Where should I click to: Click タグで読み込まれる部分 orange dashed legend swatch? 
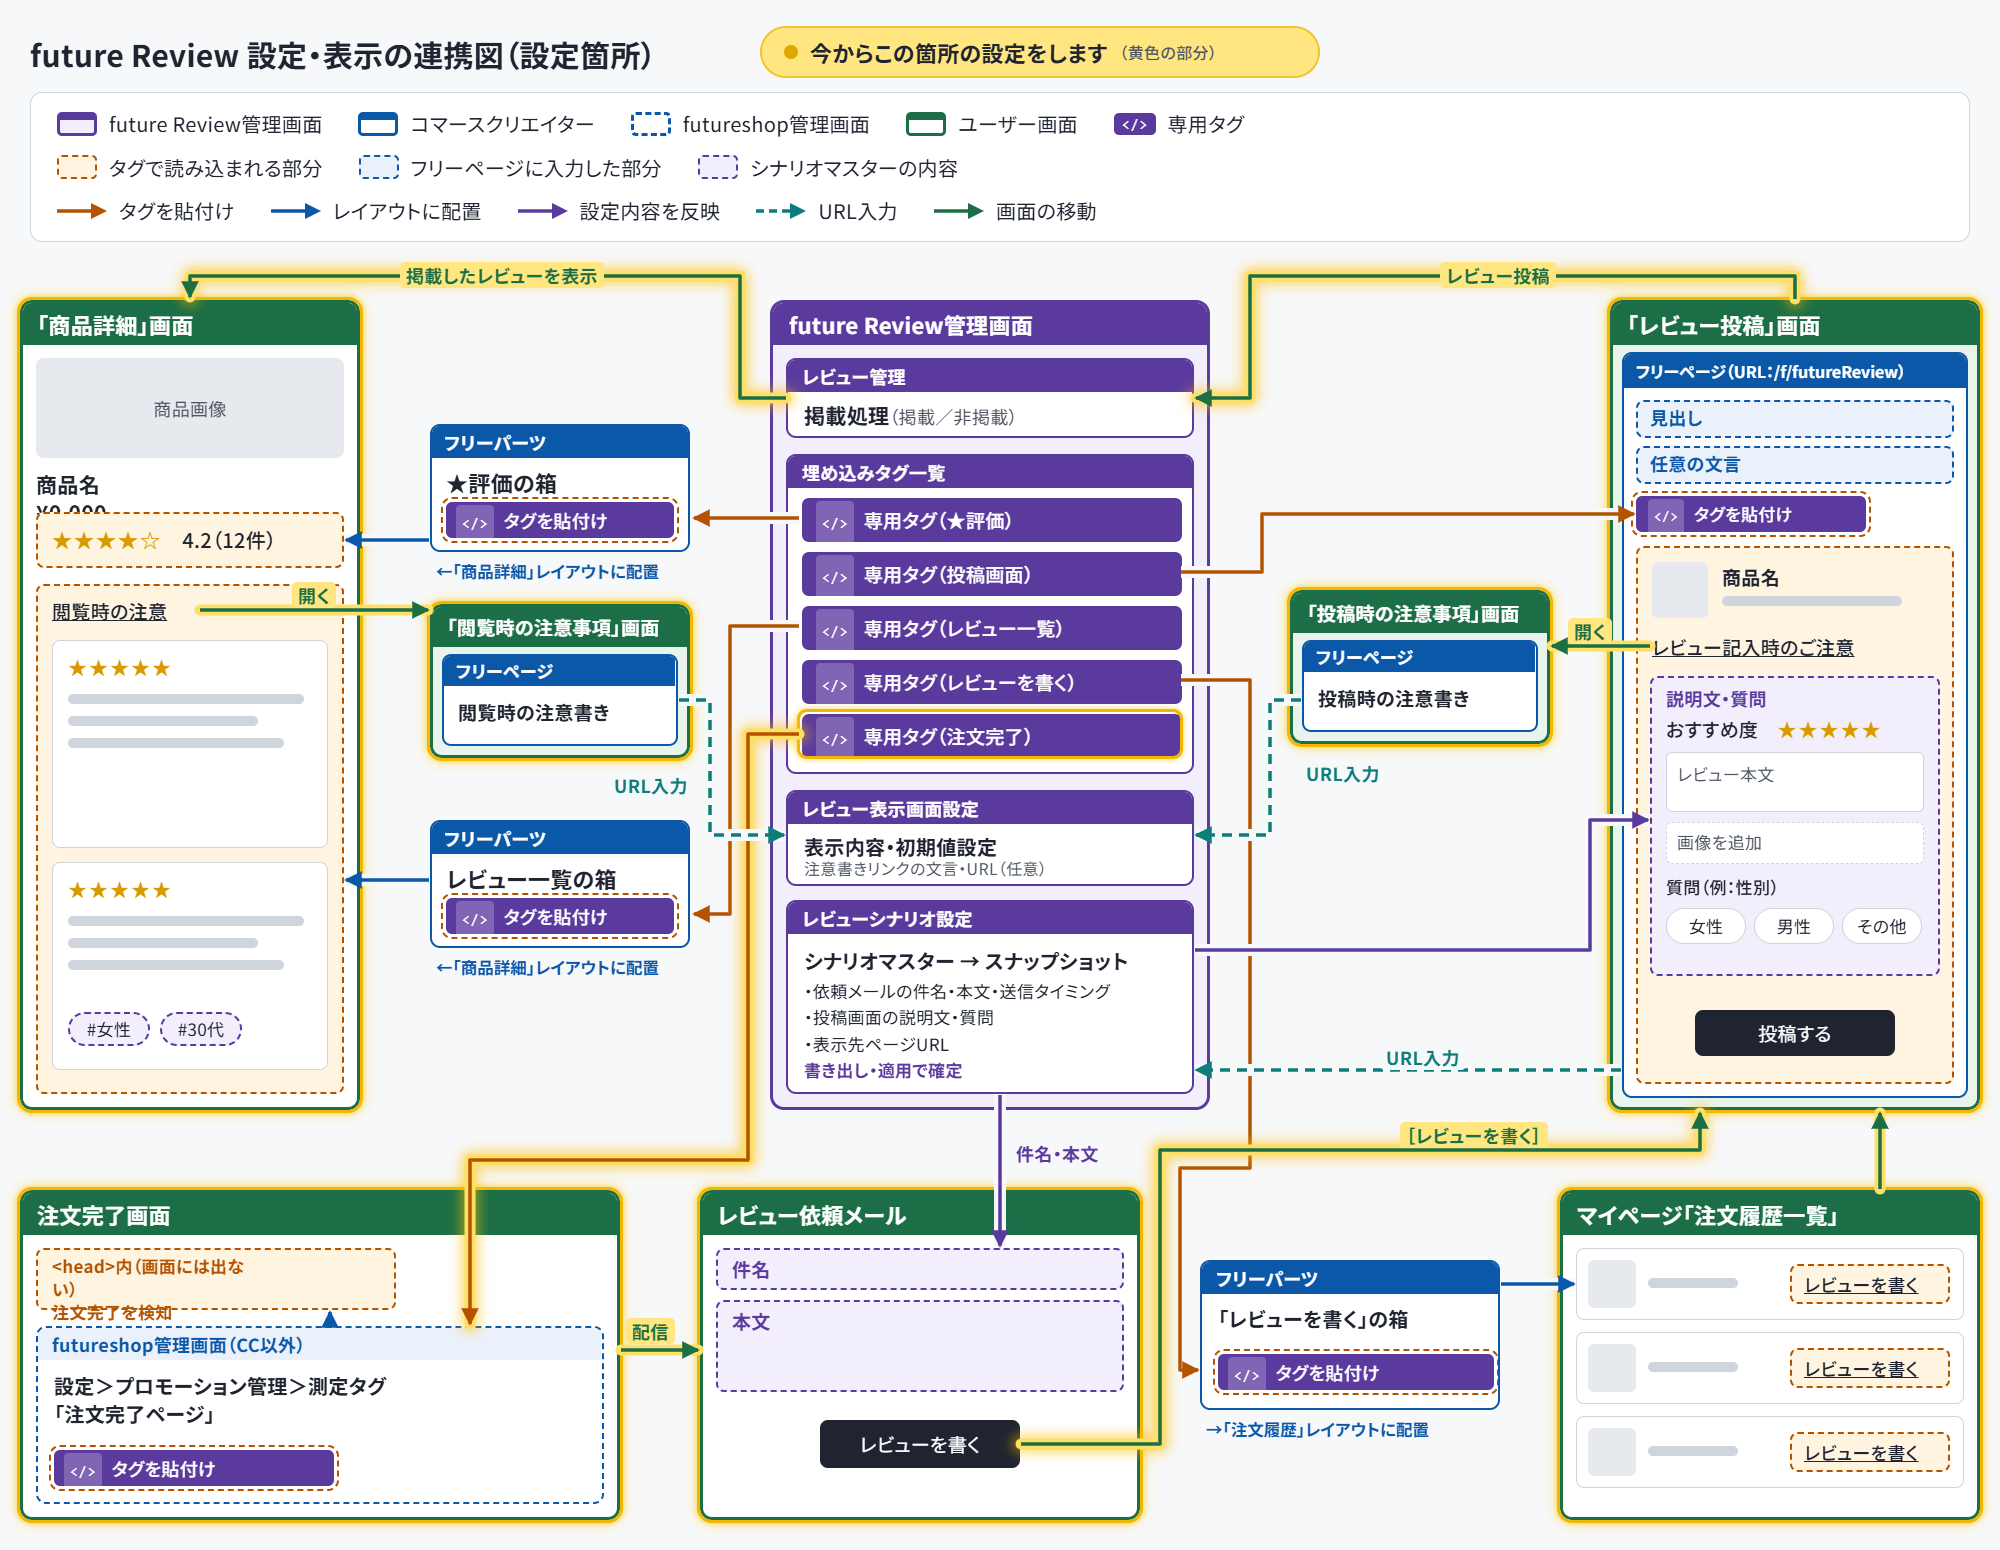tap(77, 168)
